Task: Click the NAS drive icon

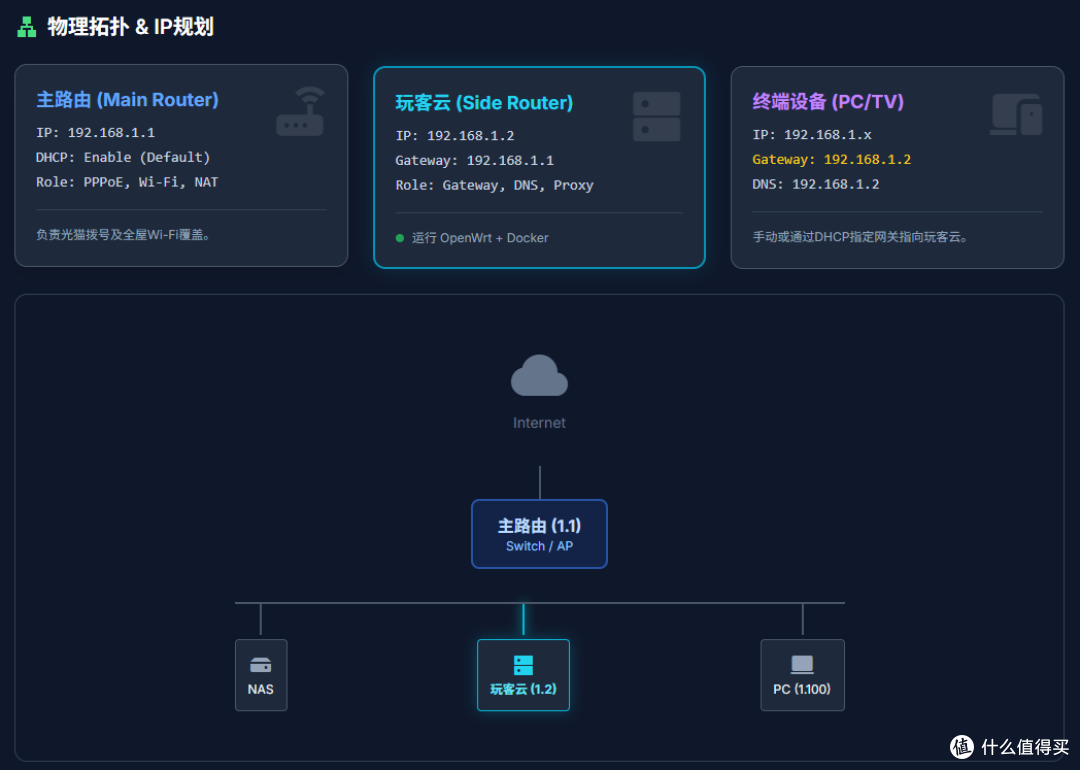Action: [260, 665]
